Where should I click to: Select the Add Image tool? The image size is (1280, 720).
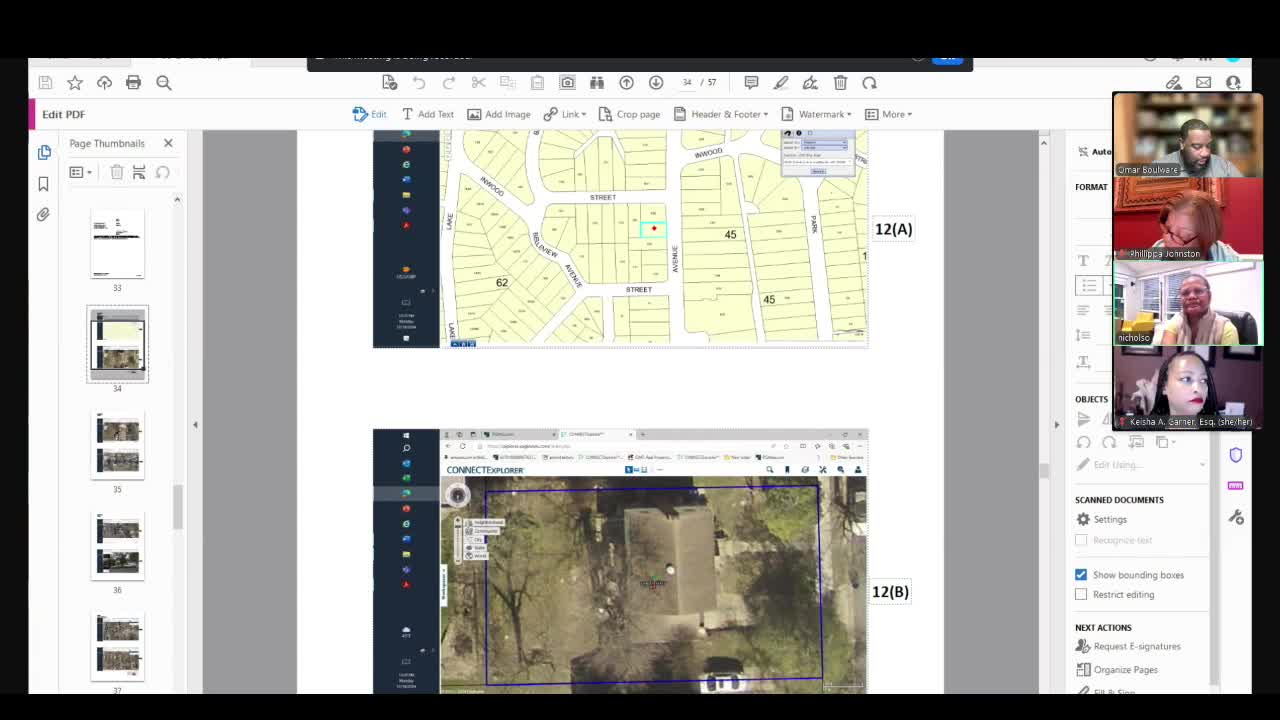(x=498, y=114)
